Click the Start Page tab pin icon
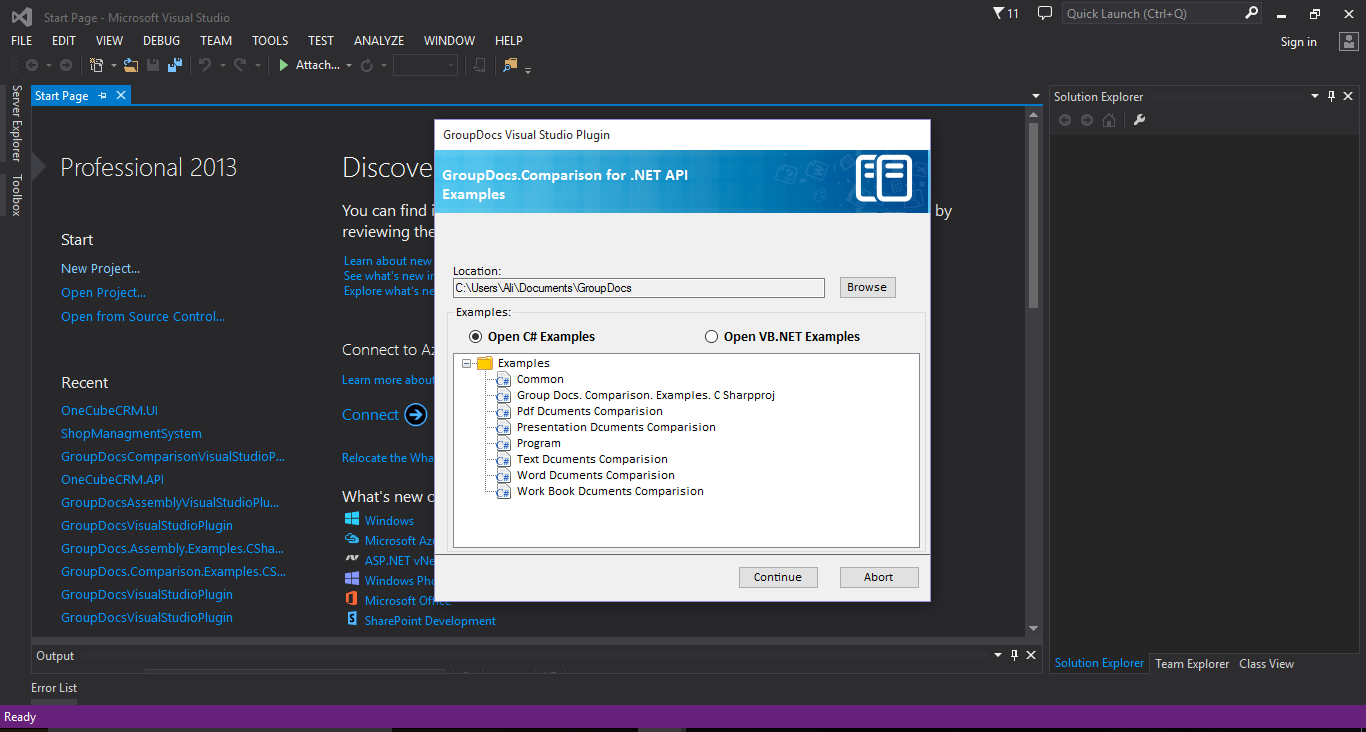 pyautogui.click(x=102, y=96)
